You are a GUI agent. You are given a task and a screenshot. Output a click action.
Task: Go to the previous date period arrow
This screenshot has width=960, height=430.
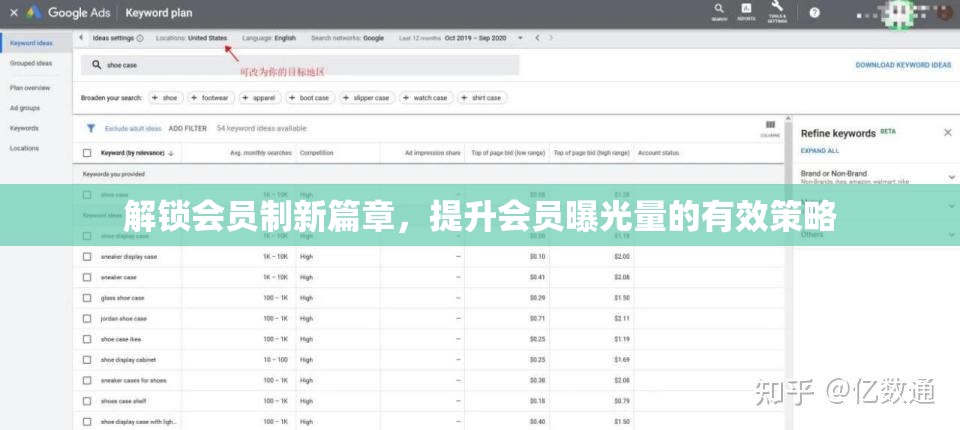(x=537, y=38)
